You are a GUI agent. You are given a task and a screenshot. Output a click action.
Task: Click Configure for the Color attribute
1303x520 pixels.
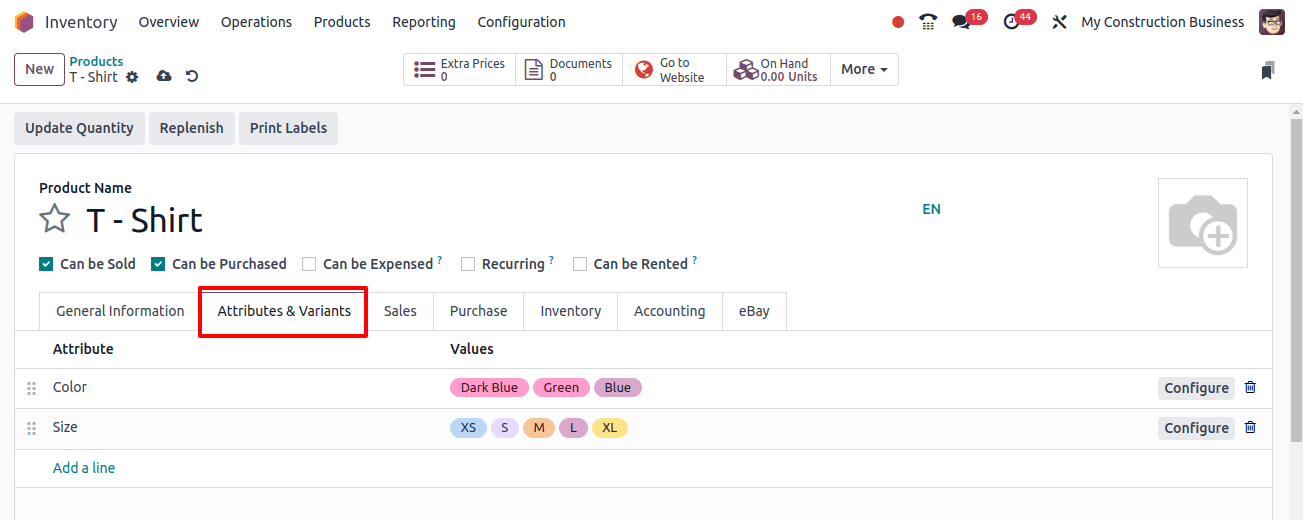[1196, 388]
